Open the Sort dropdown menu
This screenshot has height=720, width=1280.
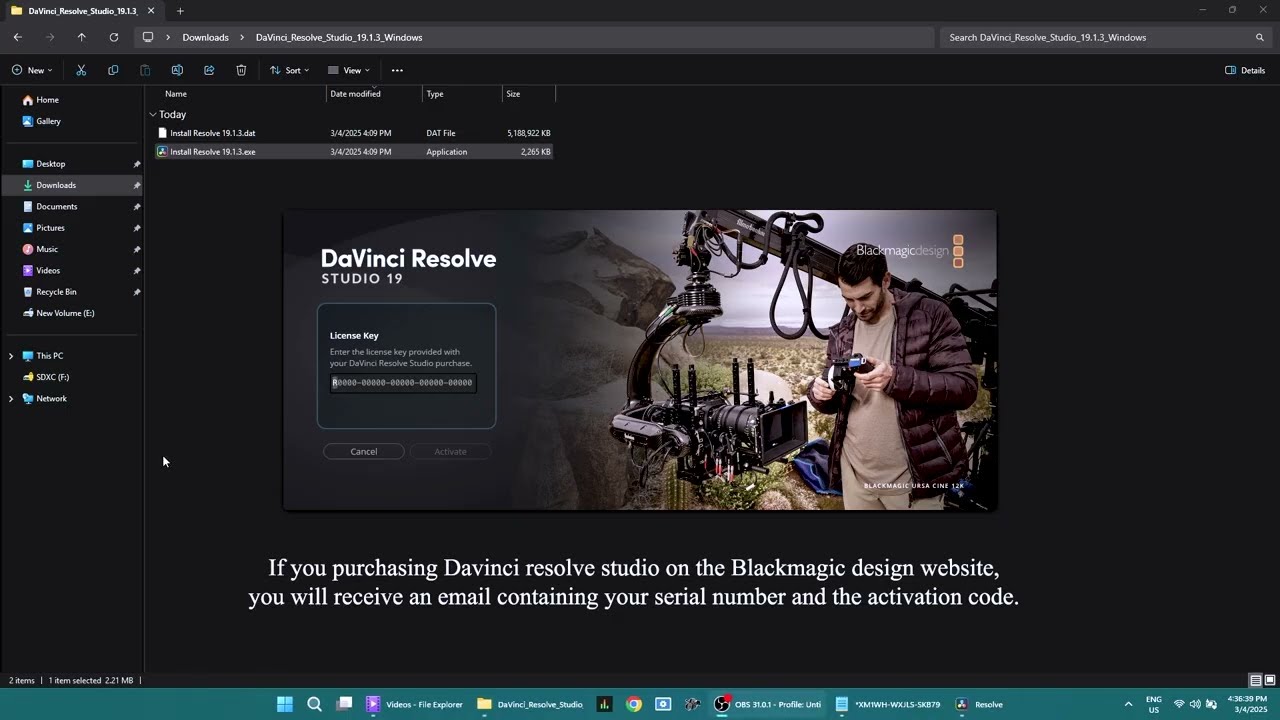pos(290,70)
